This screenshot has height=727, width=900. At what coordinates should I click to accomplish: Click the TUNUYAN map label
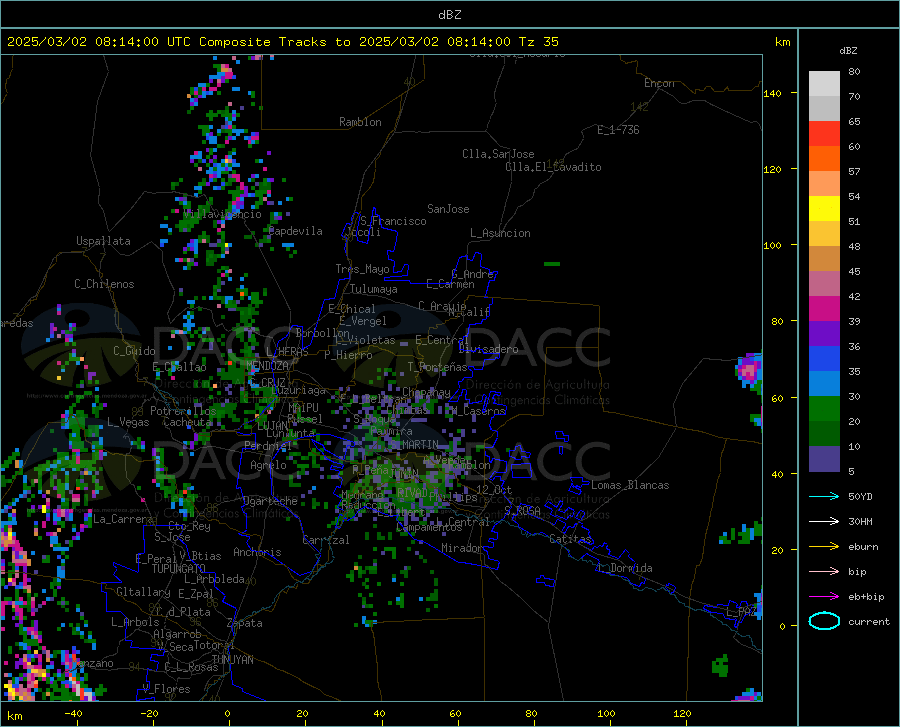click(x=232, y=660)
